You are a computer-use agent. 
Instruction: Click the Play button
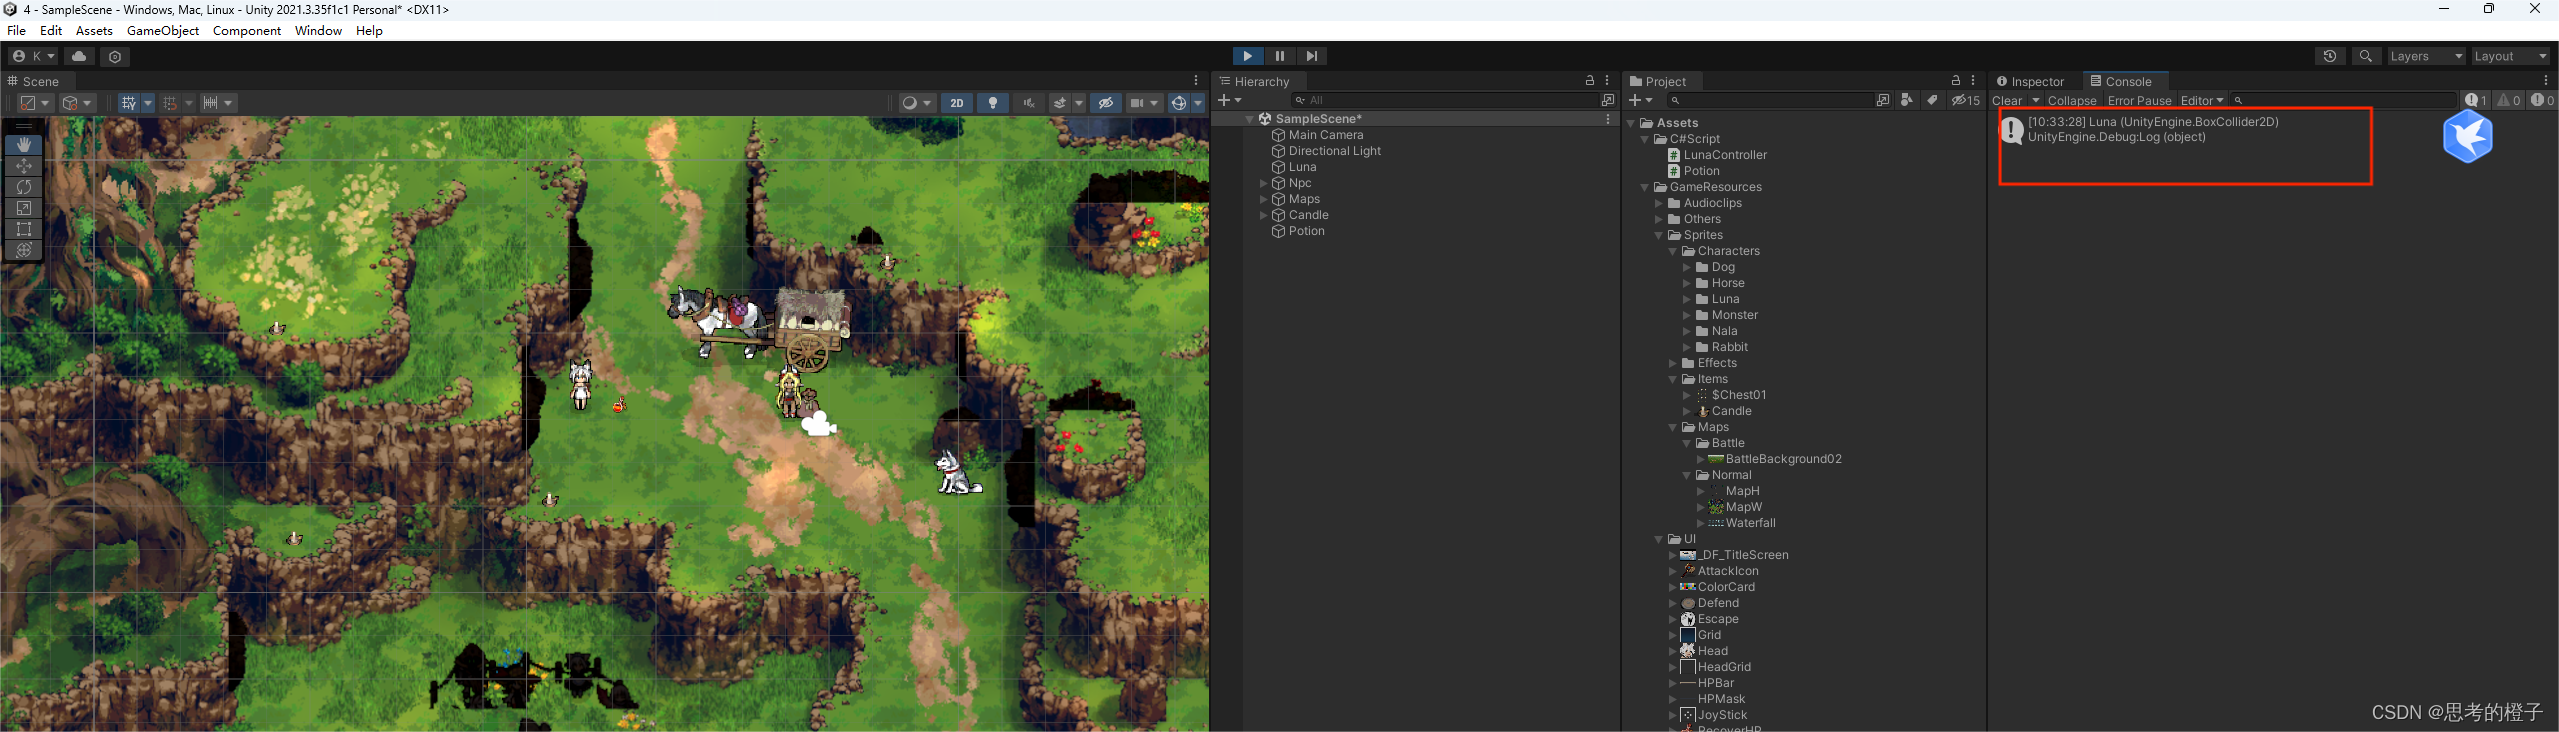click(x=1247, y=56)
